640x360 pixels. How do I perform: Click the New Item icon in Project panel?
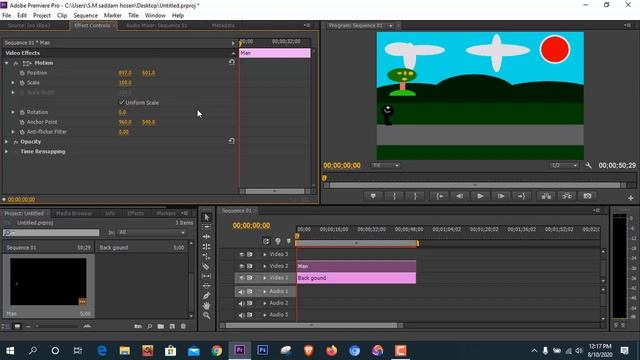[172, 326]
